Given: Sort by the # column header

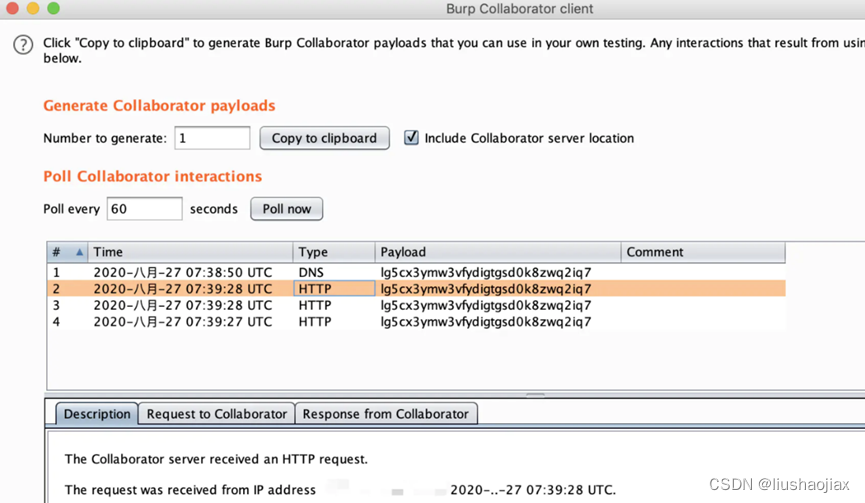Looking at the screenshot, I should [x=67, y=252].
